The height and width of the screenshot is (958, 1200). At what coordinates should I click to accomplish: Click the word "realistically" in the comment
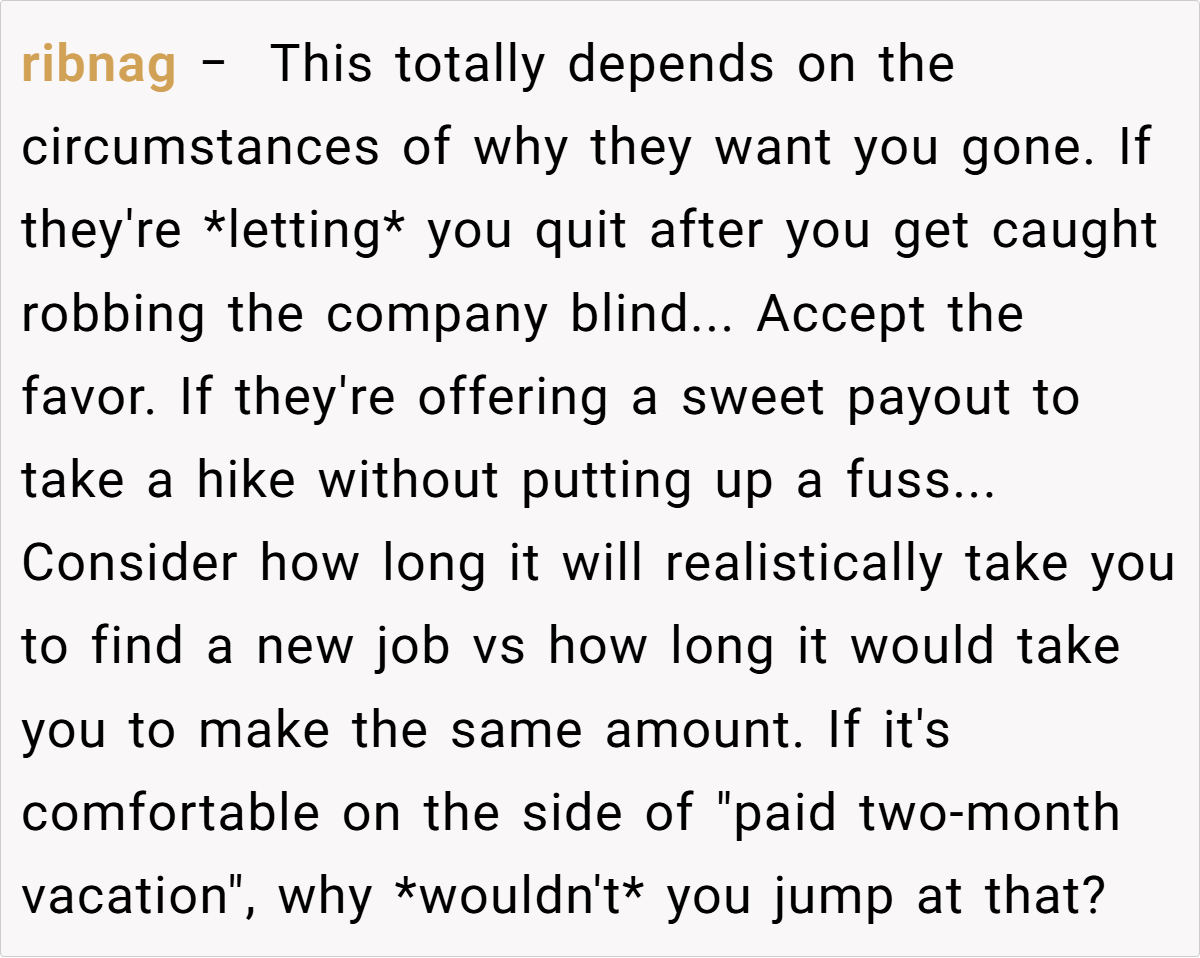tap(803, 565)
